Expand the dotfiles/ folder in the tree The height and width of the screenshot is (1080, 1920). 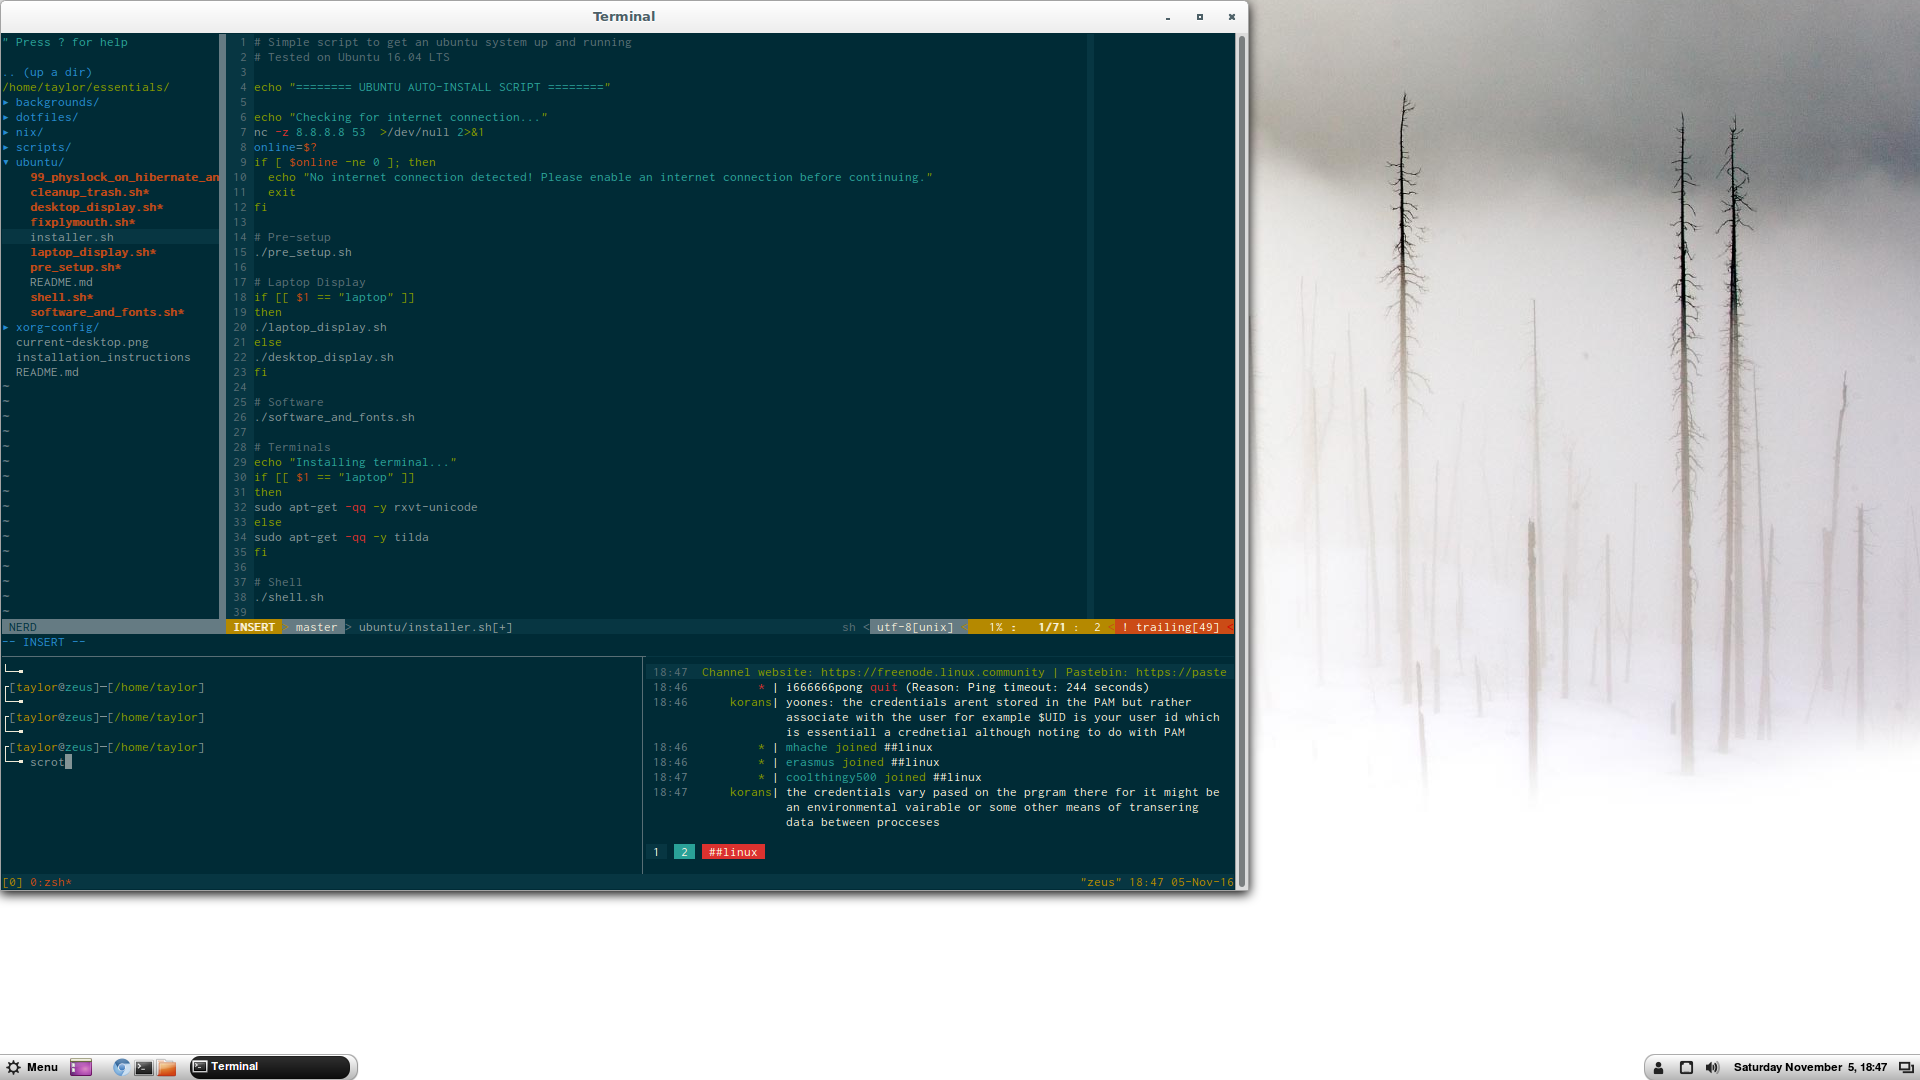[46, 117]
